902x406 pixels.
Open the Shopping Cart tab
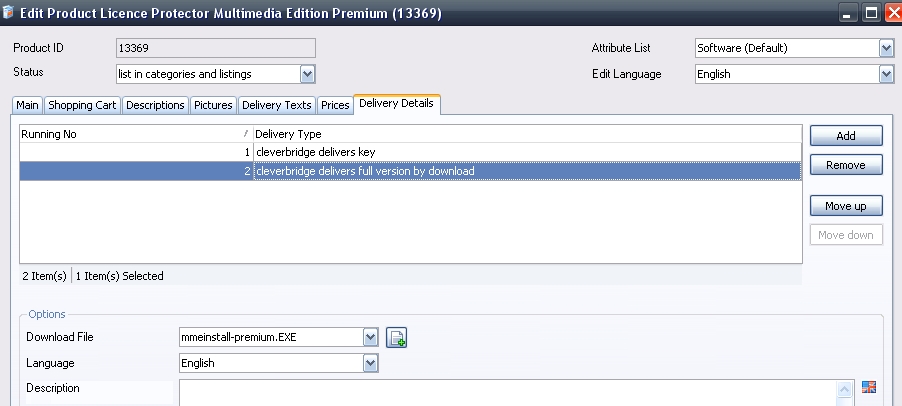(83, 105)
